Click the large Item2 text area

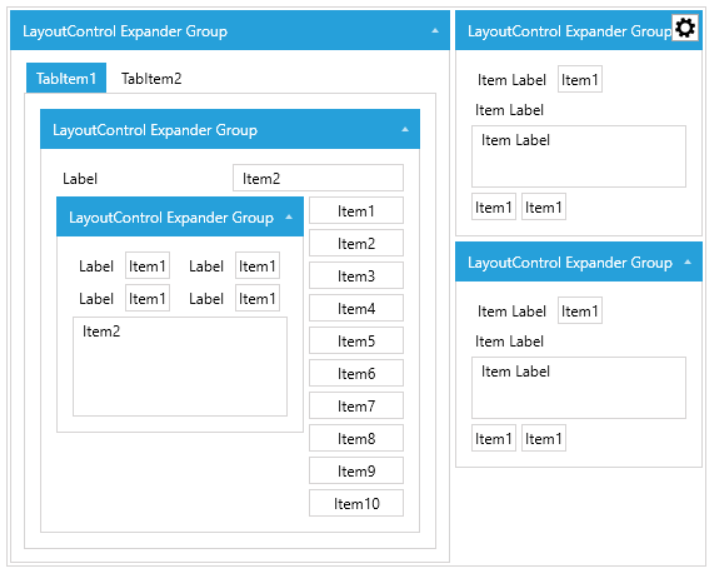180,366
